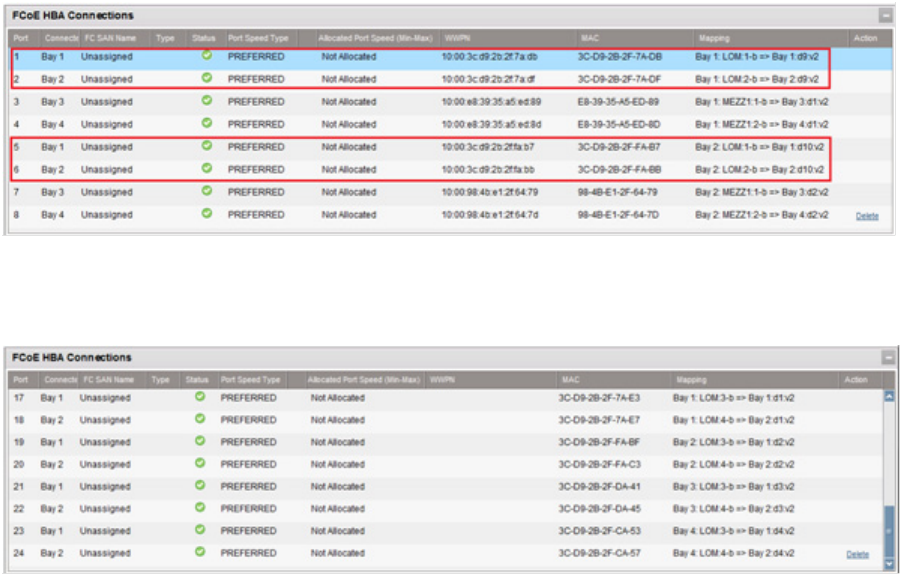The width and height of the screenshot is (903, 577).
Task: Collapse the upper FCoE HBA Connections panel
Action: pyautogui.click(x=885, y=16)
